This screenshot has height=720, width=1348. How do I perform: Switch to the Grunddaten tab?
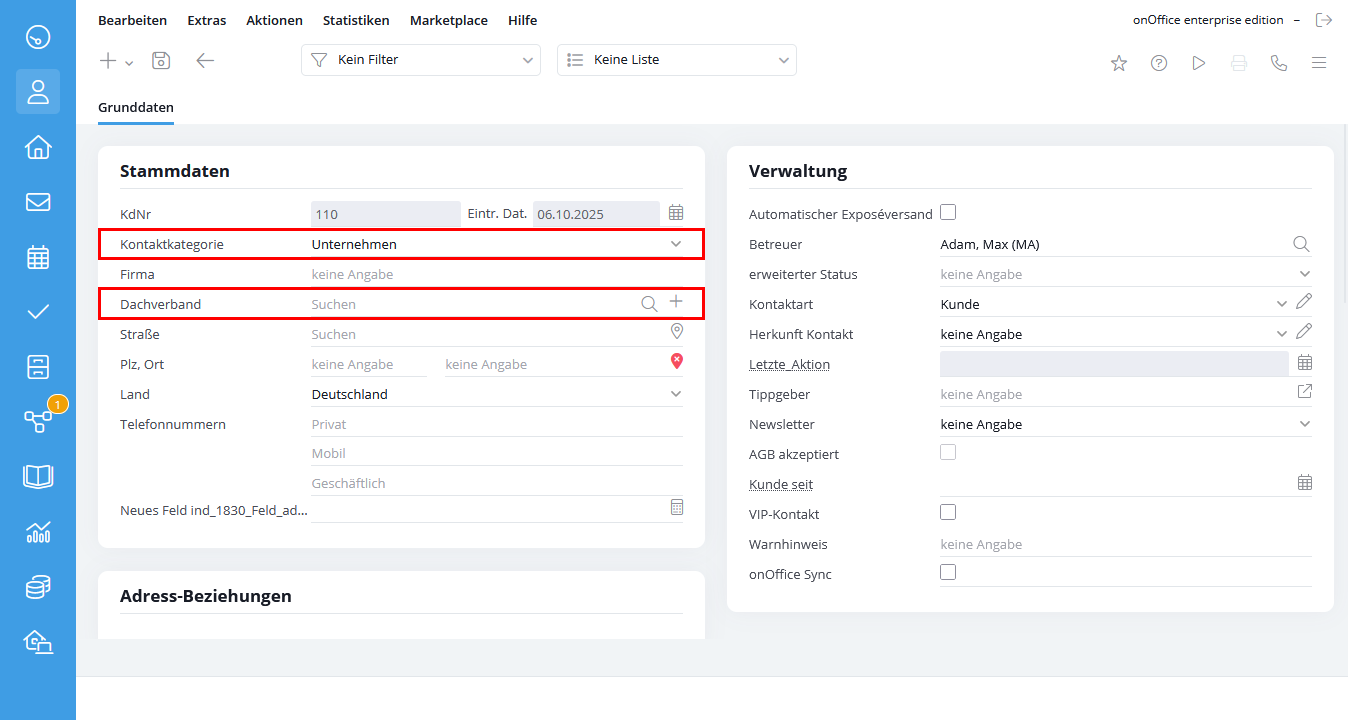(x=136, y=107)
